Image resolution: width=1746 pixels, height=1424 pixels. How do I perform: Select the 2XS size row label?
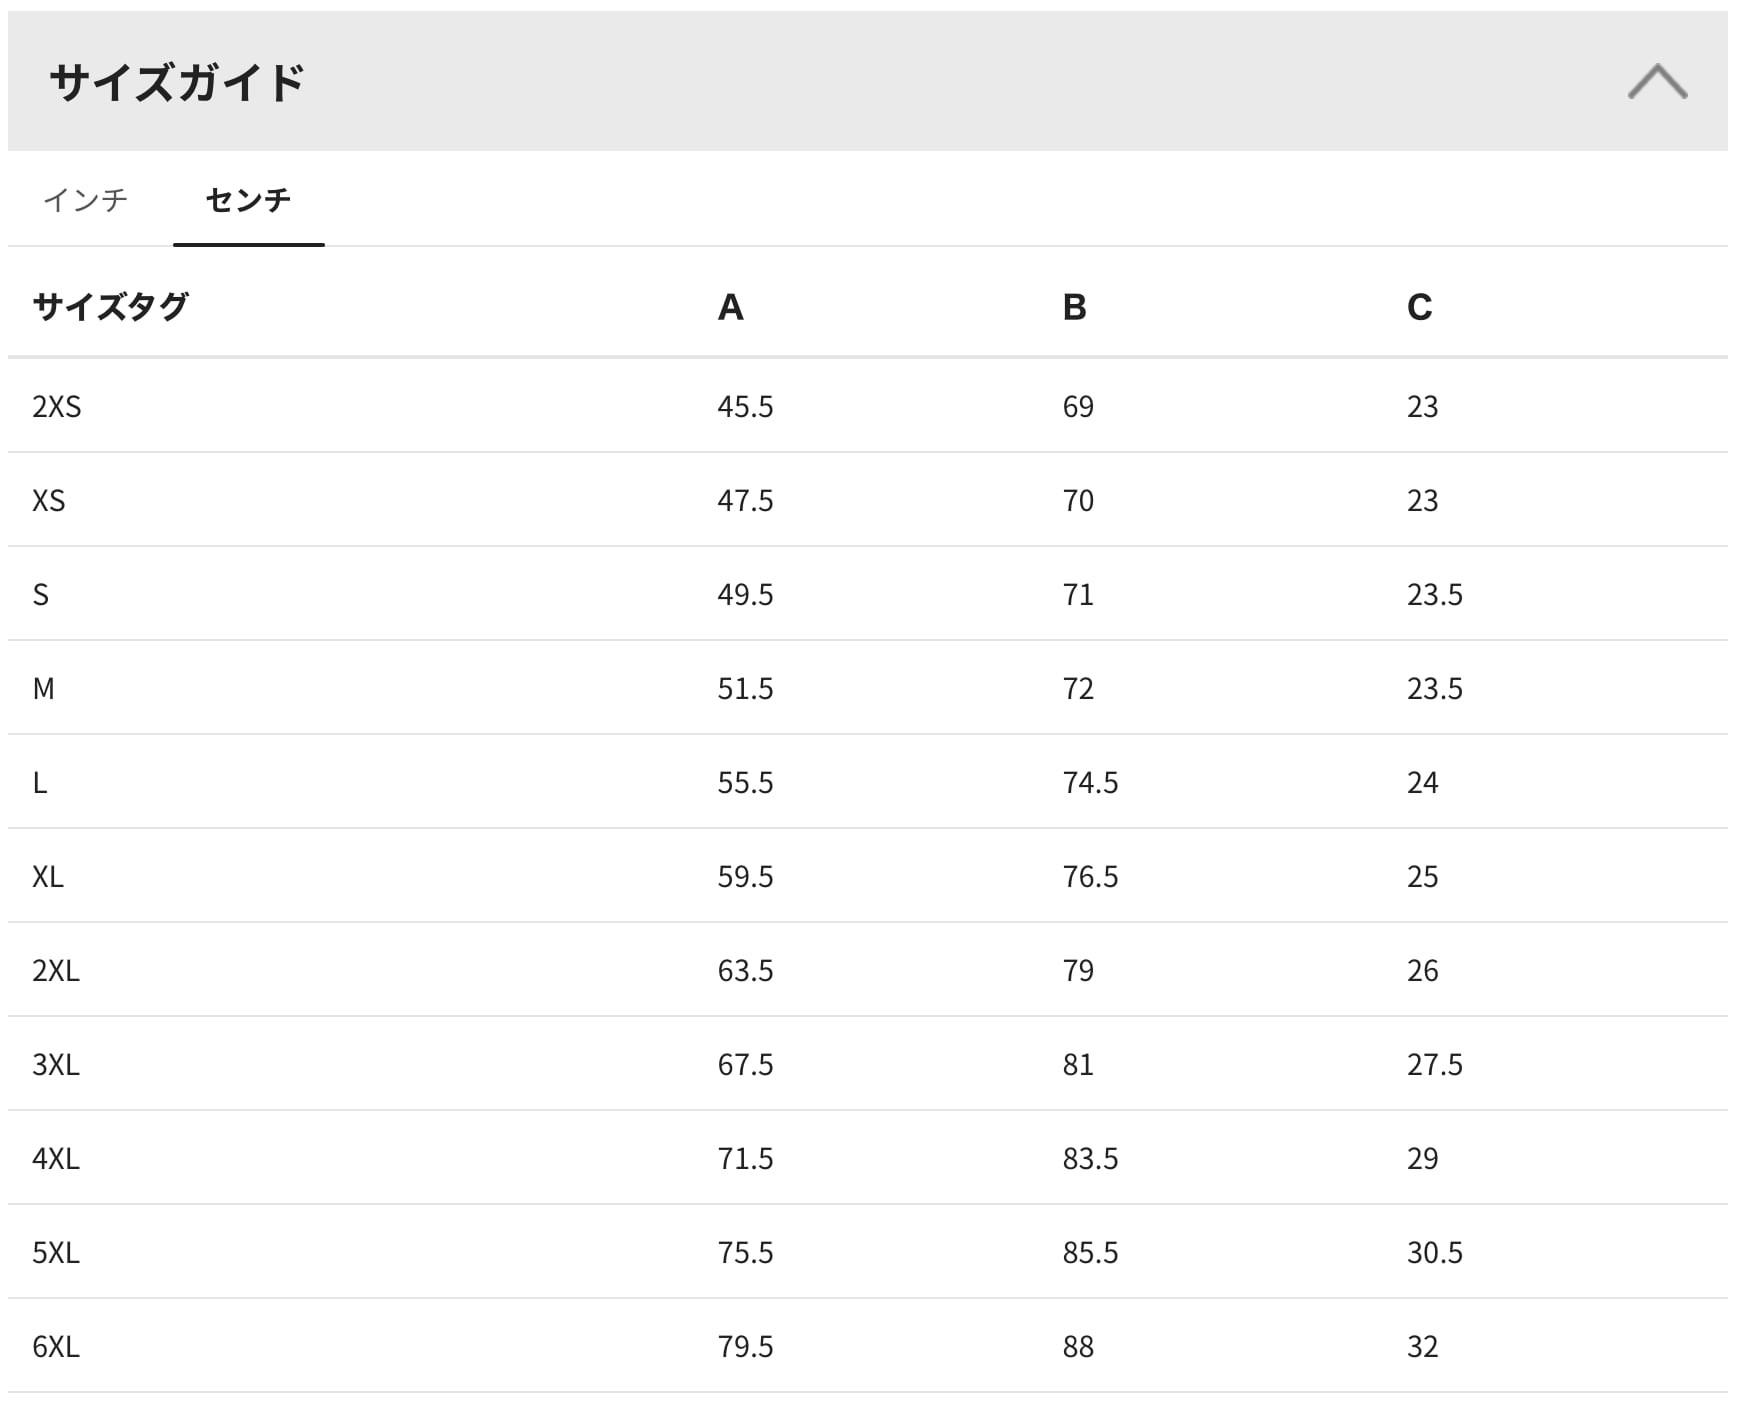click(57, 407)
